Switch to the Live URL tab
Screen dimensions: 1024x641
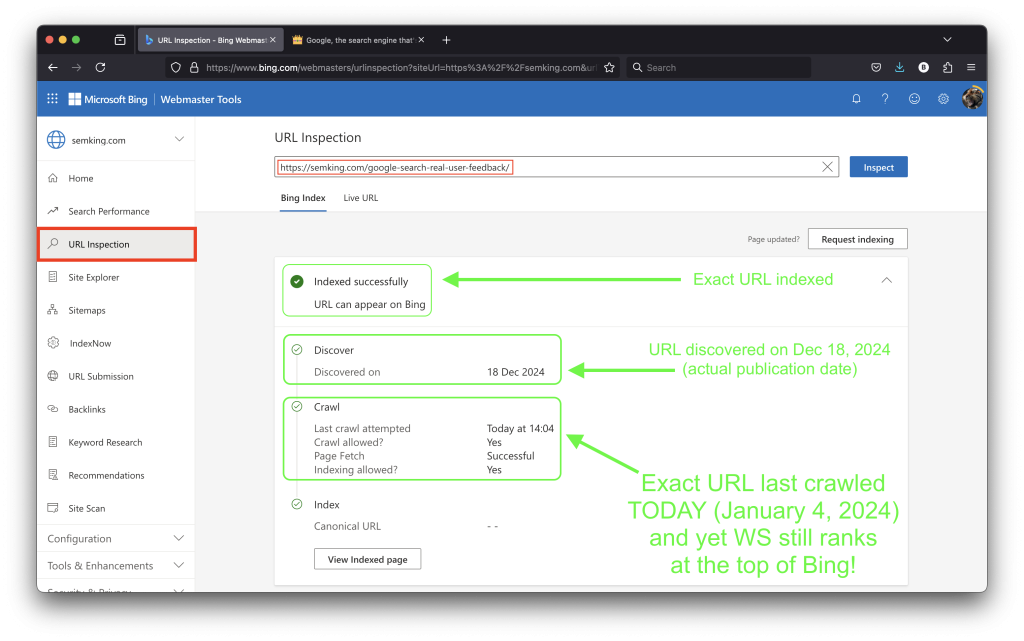pyautogui.click(x=360, y=198)
